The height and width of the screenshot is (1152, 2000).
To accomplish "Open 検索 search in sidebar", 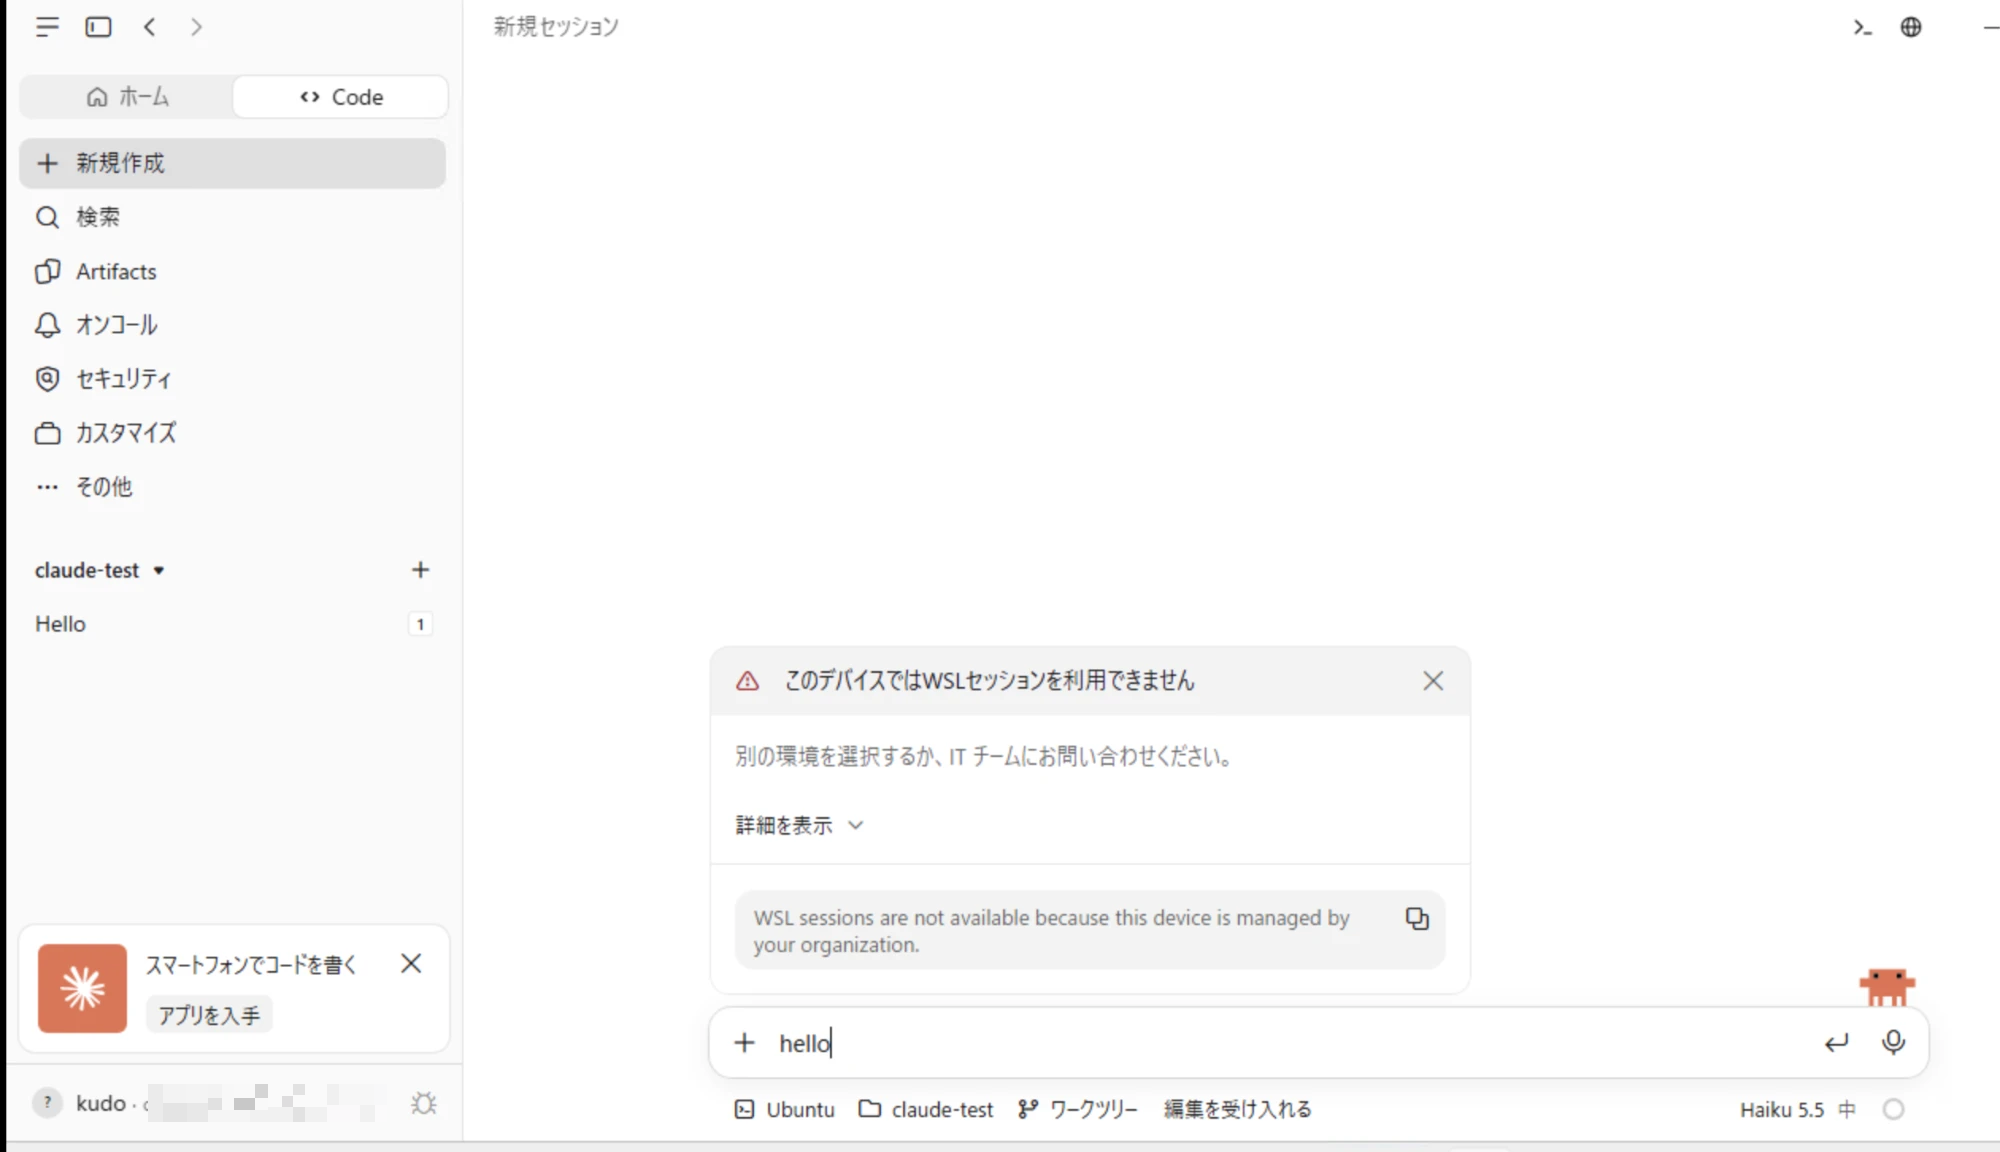I will pos(232,217).
